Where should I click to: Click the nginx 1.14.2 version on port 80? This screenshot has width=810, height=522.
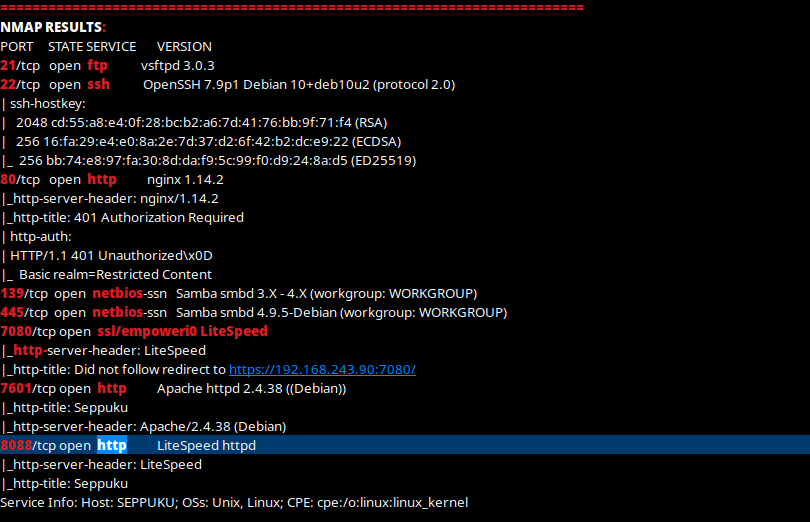pos(185,179)
